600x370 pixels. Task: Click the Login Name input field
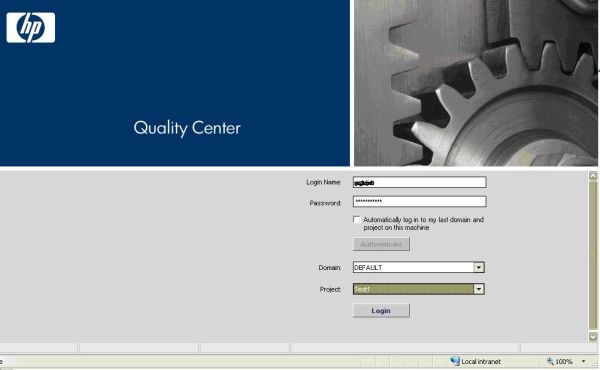click(x=419, y=182)
